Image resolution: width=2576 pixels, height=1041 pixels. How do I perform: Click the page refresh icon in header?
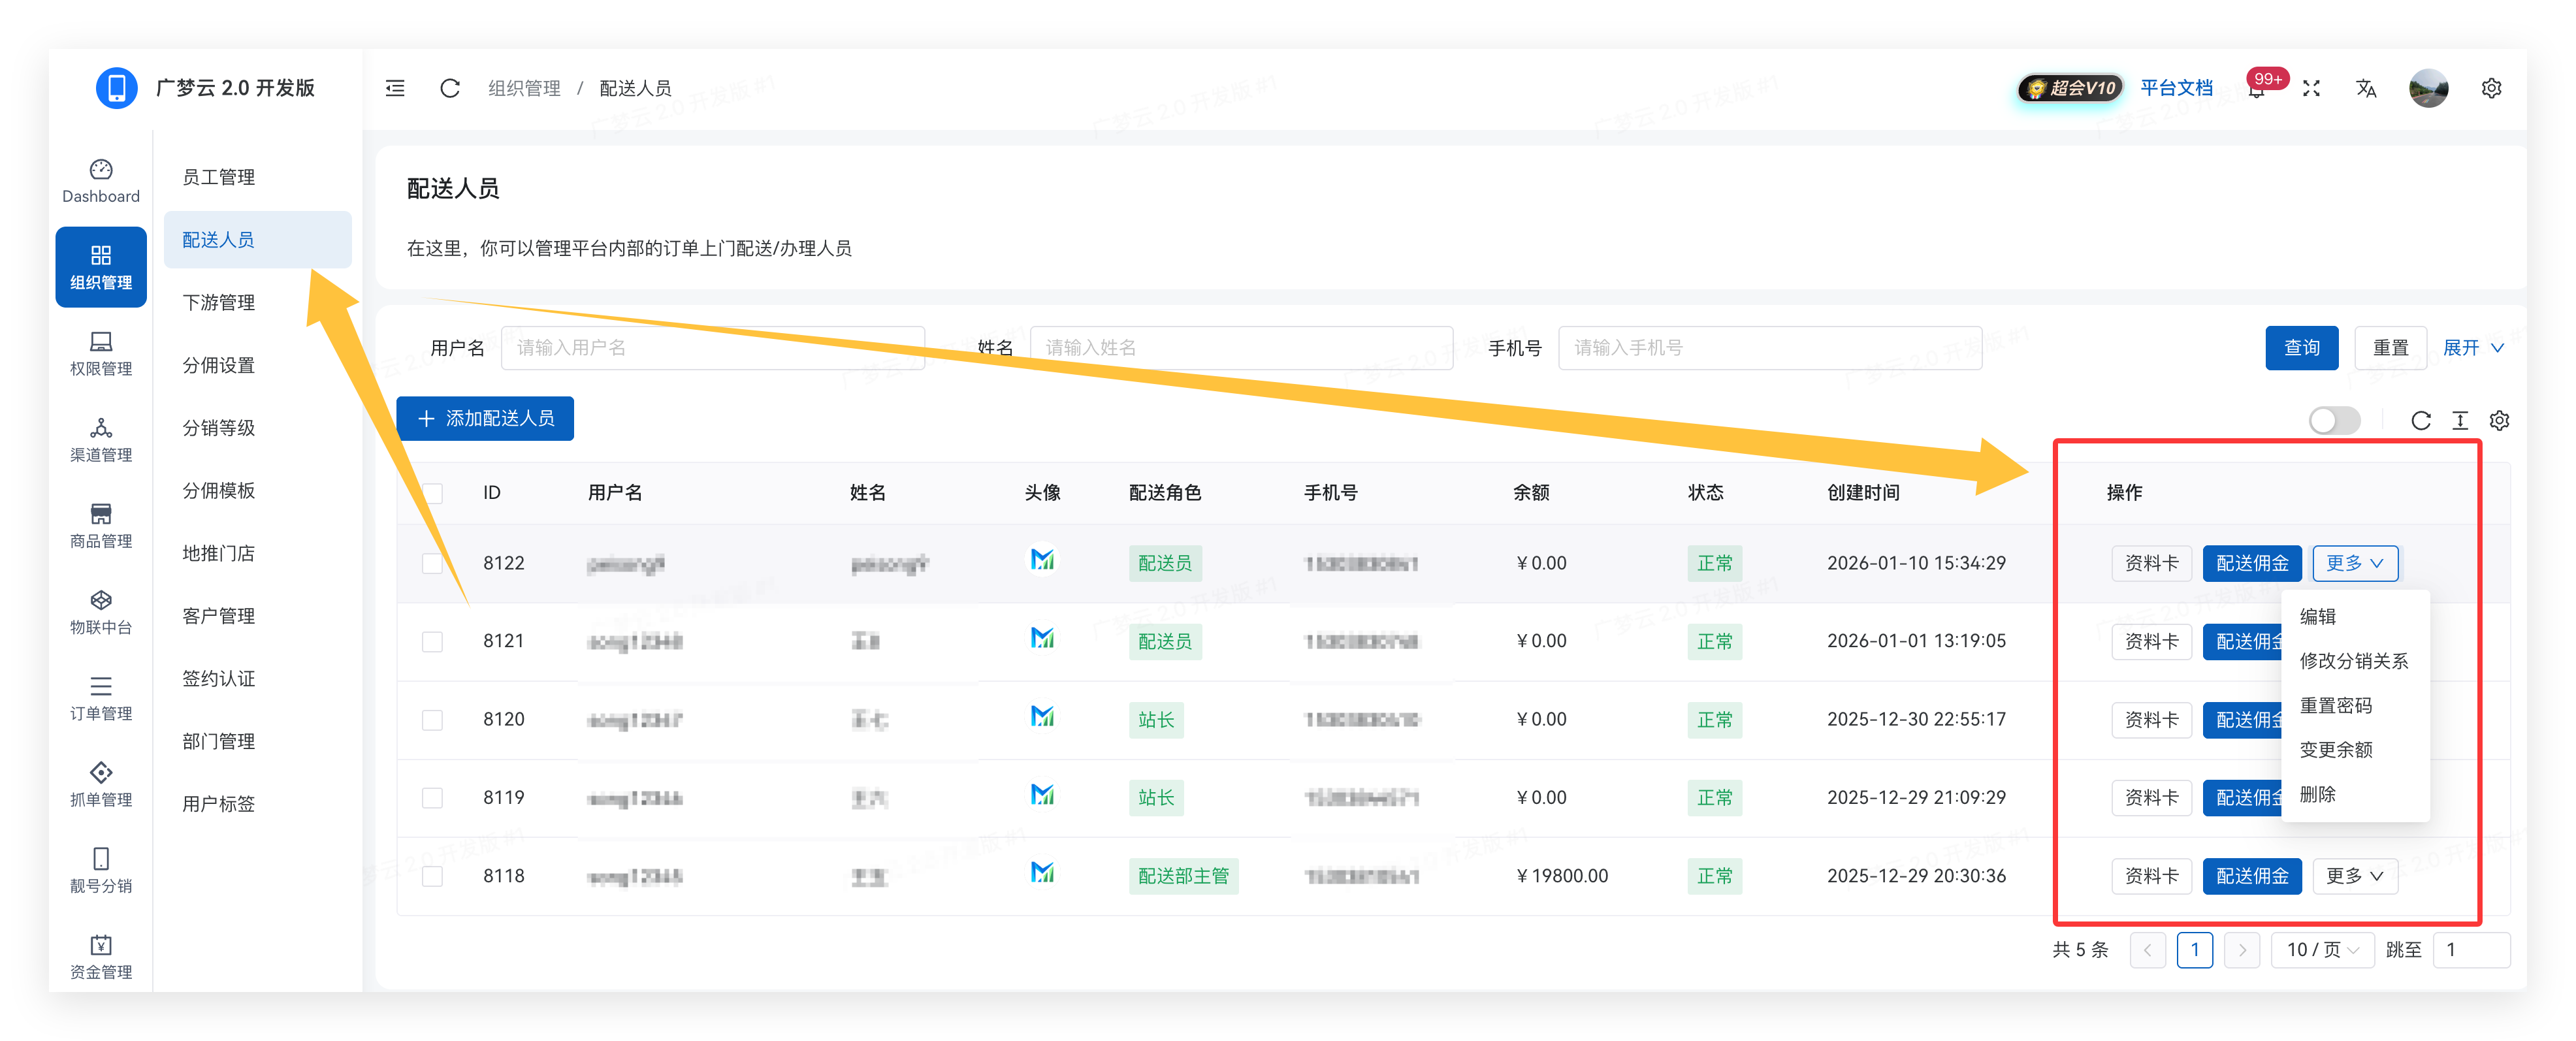(450, 88)
